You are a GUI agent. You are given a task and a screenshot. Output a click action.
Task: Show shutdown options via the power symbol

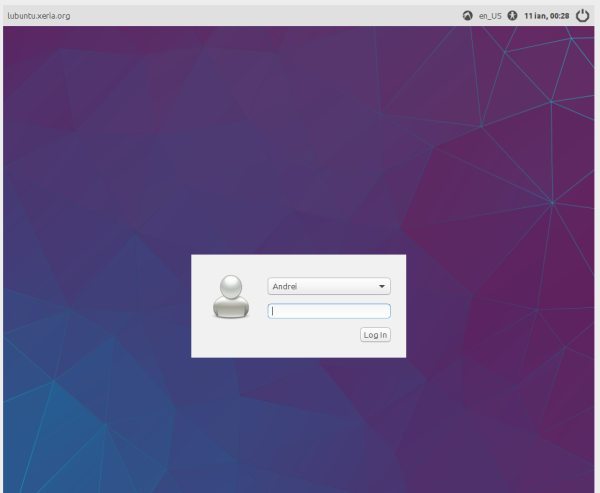click(582, 16)
